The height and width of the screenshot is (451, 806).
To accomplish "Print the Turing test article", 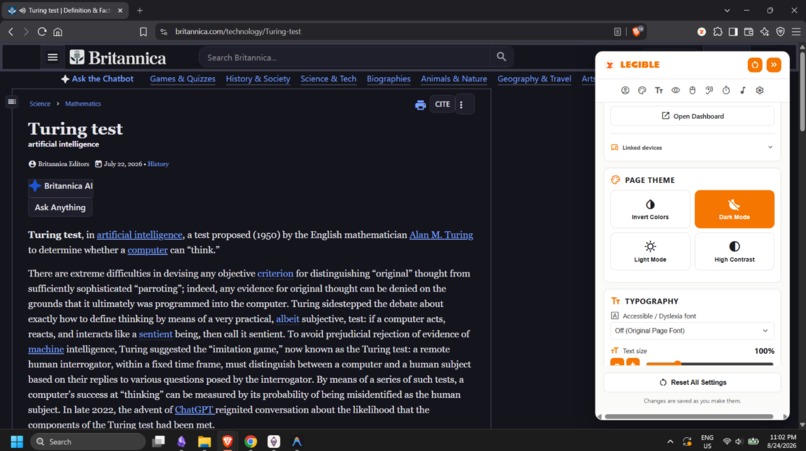I will 420,105.
